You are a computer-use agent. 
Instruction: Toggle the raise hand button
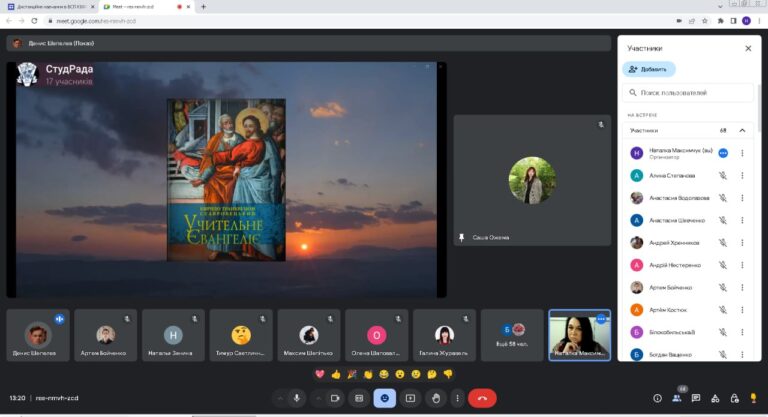(436, 398)
